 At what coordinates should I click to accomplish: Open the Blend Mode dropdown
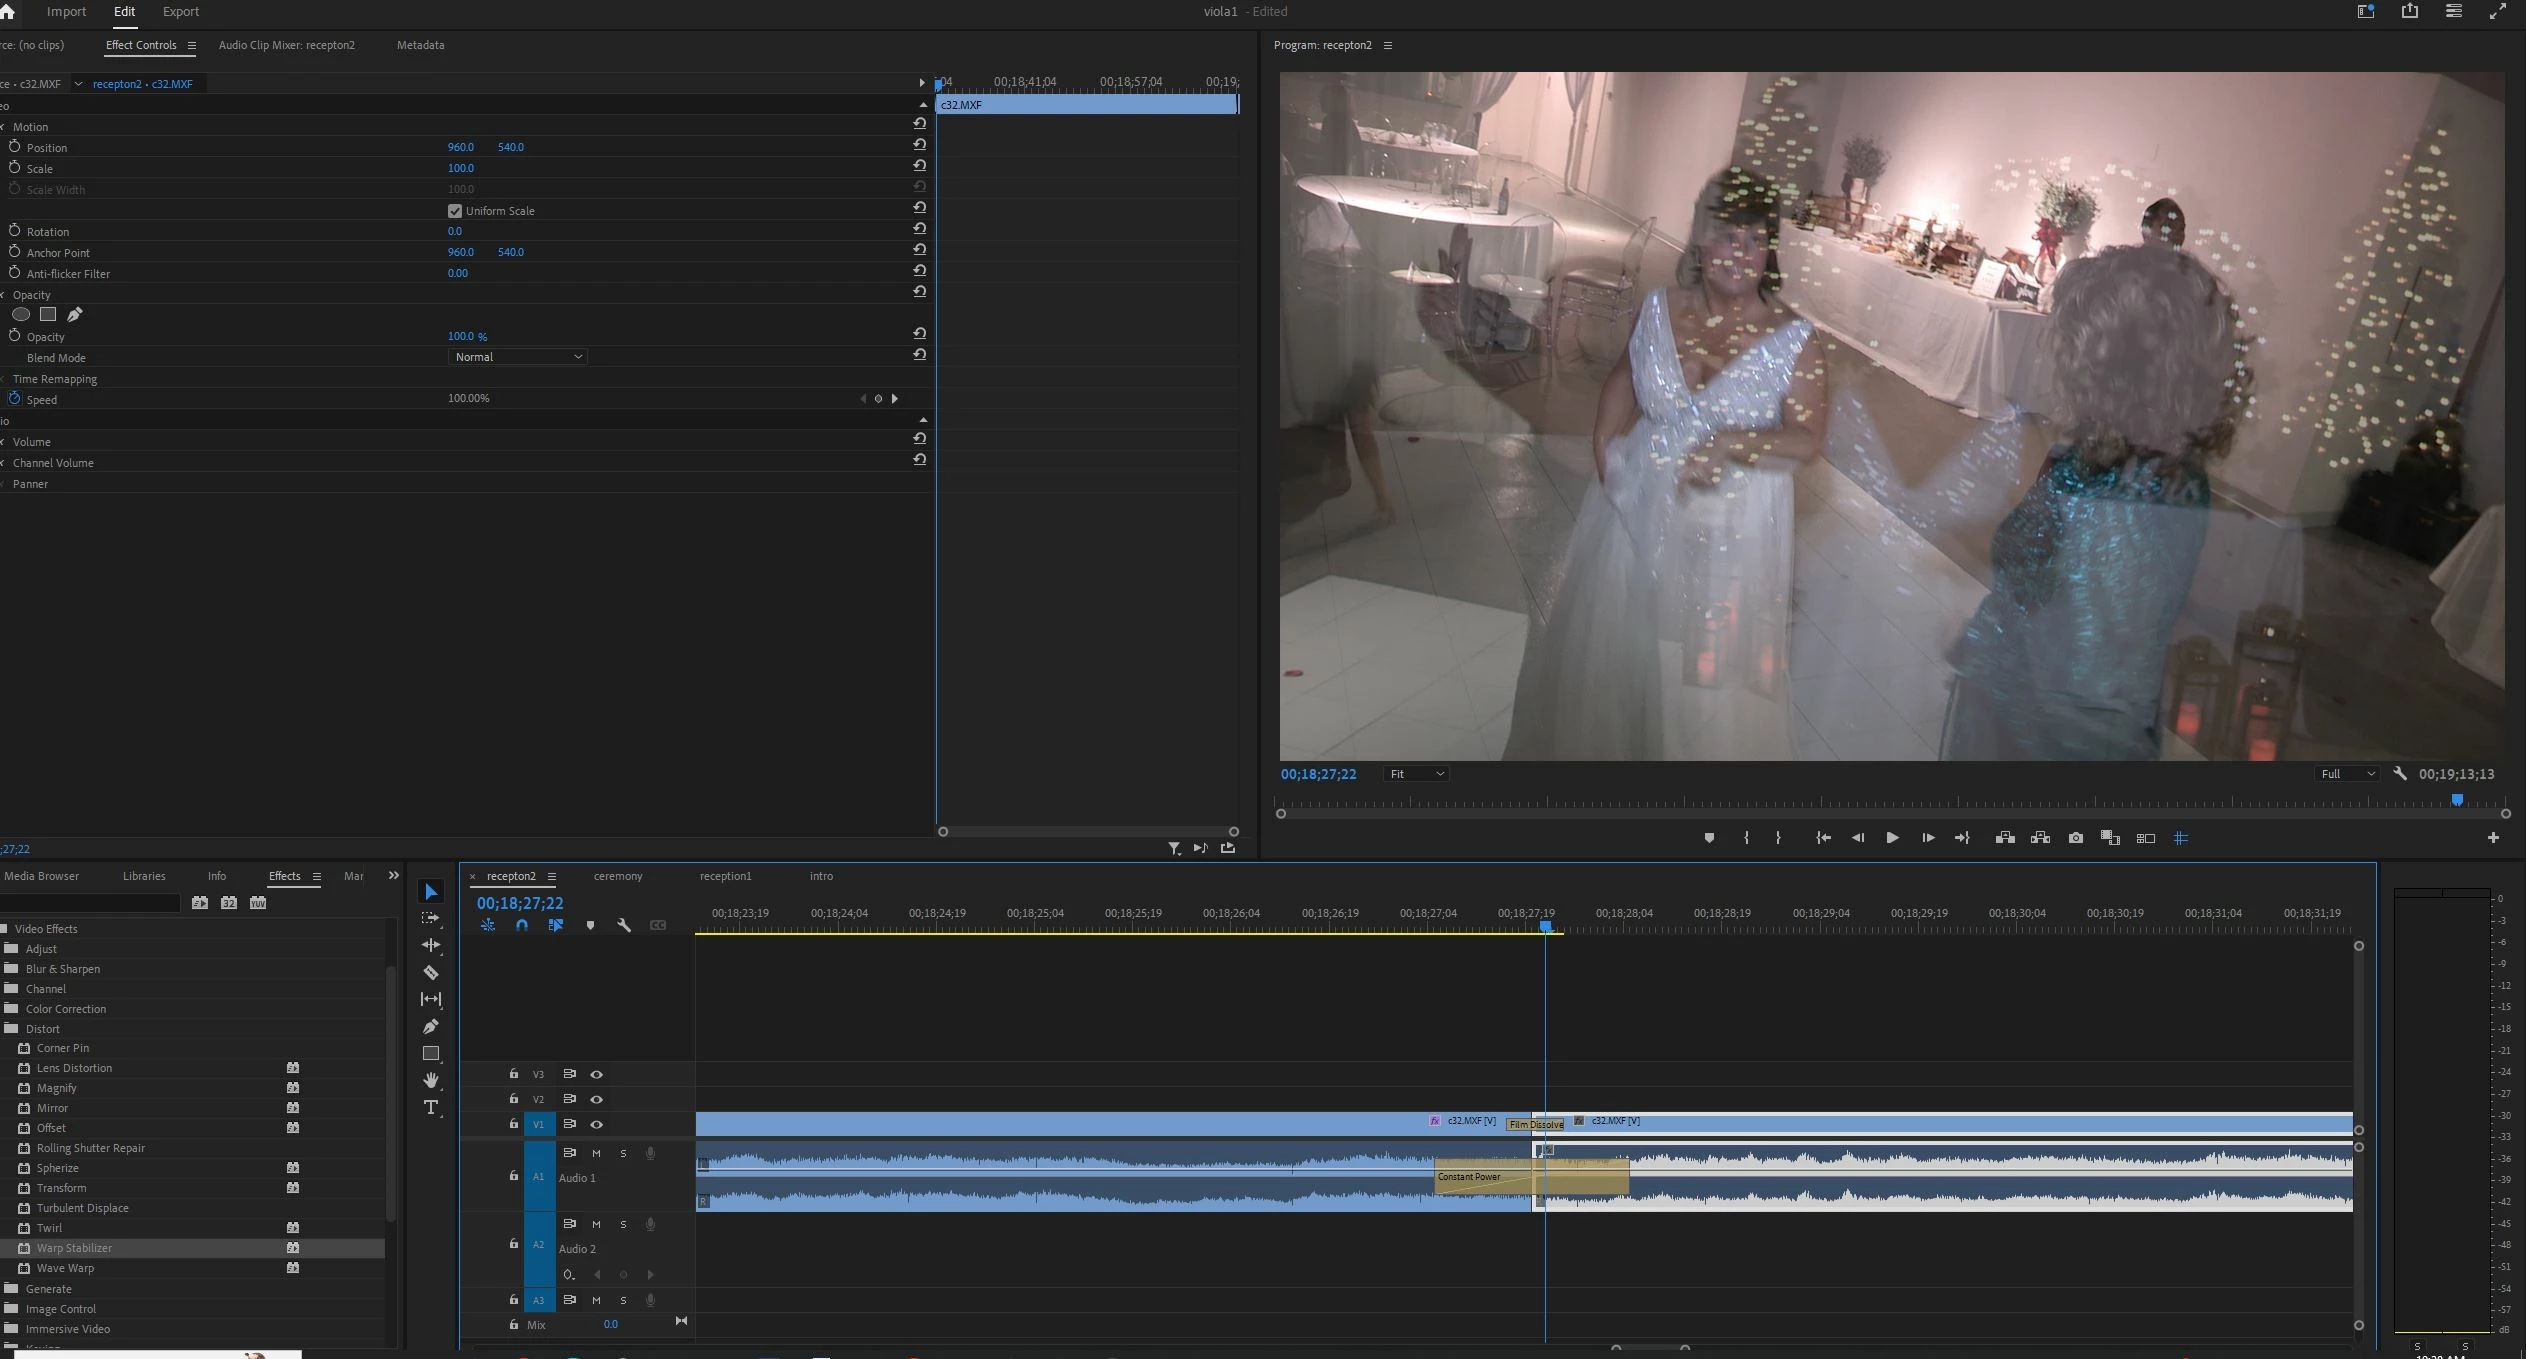(518, 357)
